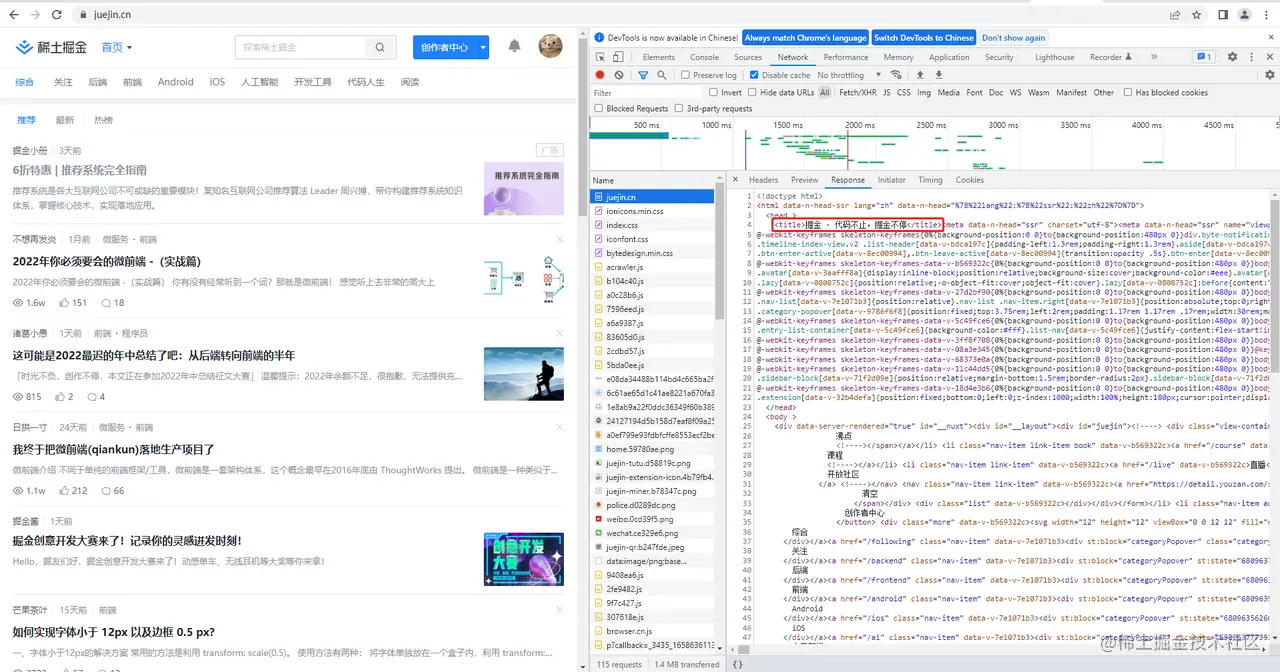This screenshot has width=1280, height=672.
Task: Click the Juejin logo
Action: 50,47
